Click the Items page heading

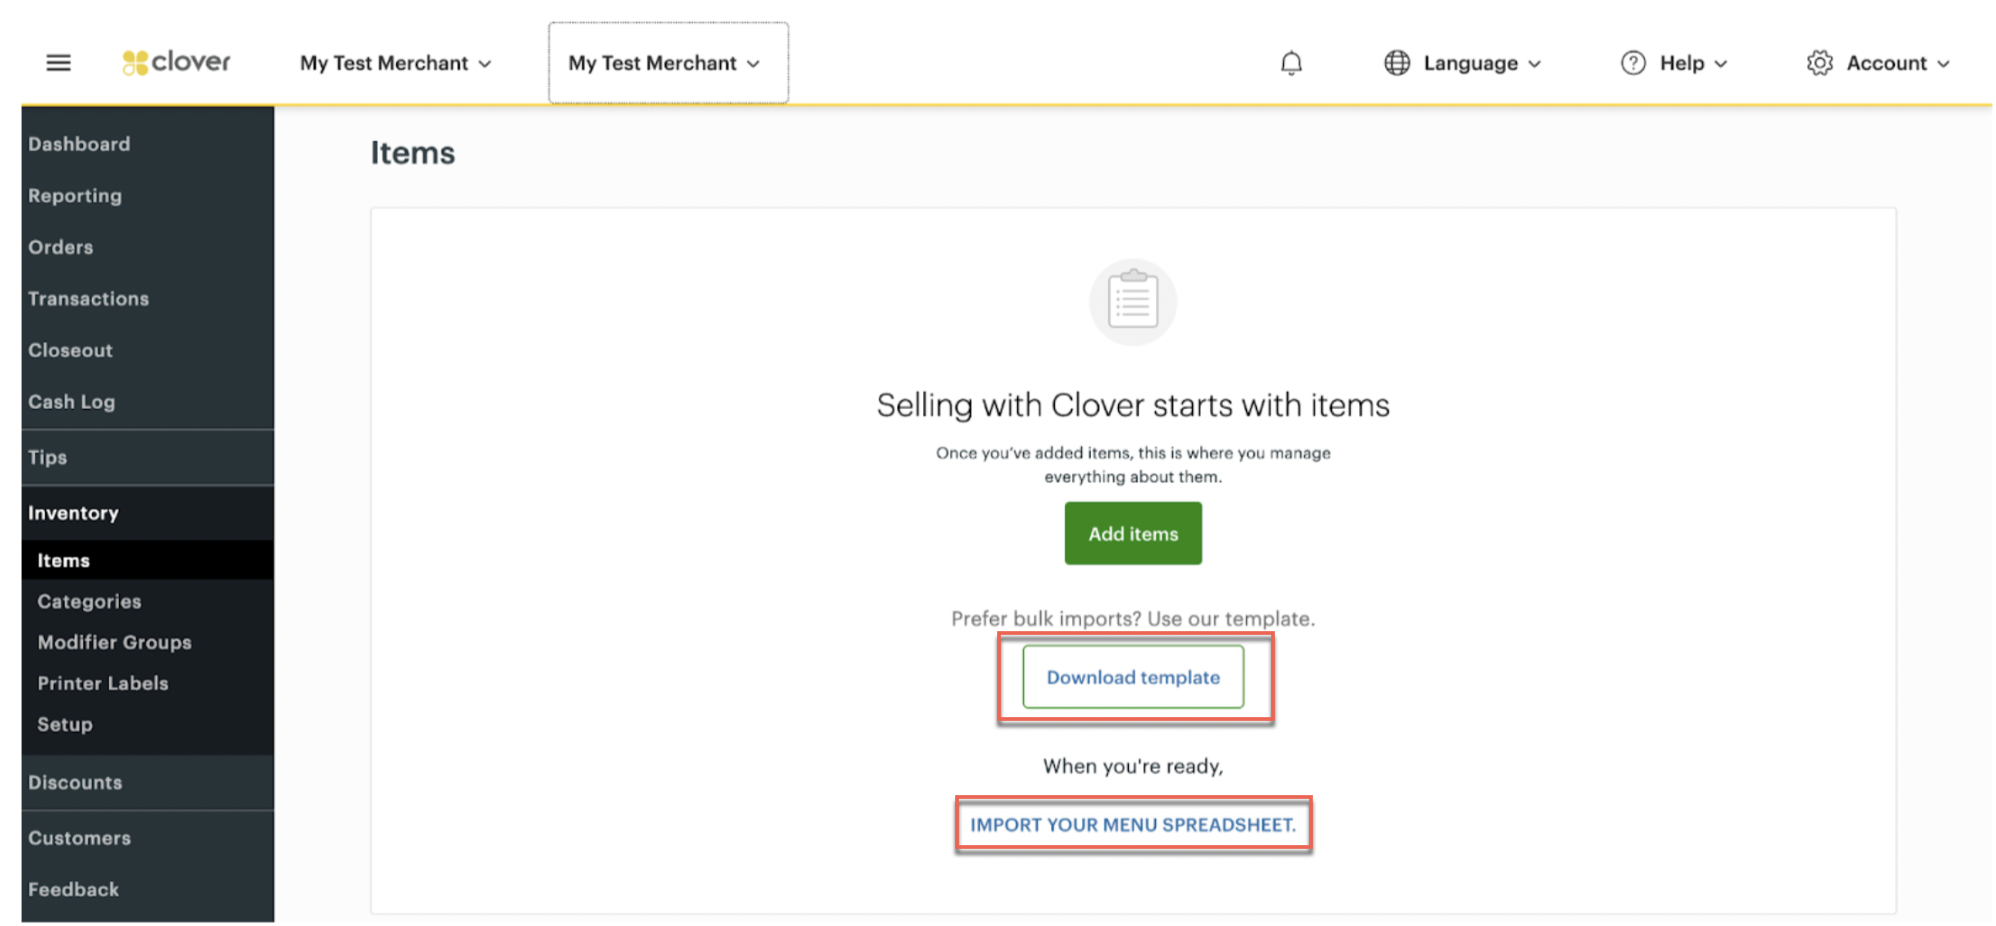coord(413,153)
